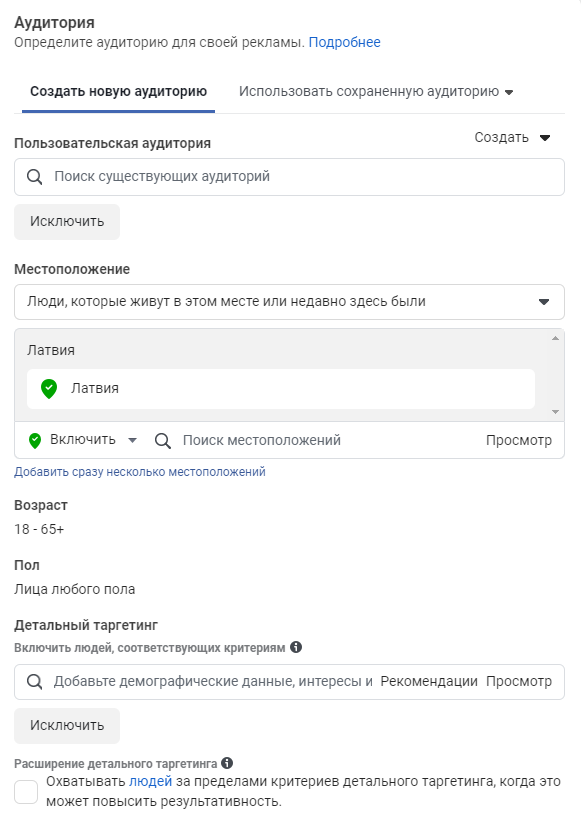
Task: Open Использовать сохраненную аудиторию tab
Action: click(376, 92)
